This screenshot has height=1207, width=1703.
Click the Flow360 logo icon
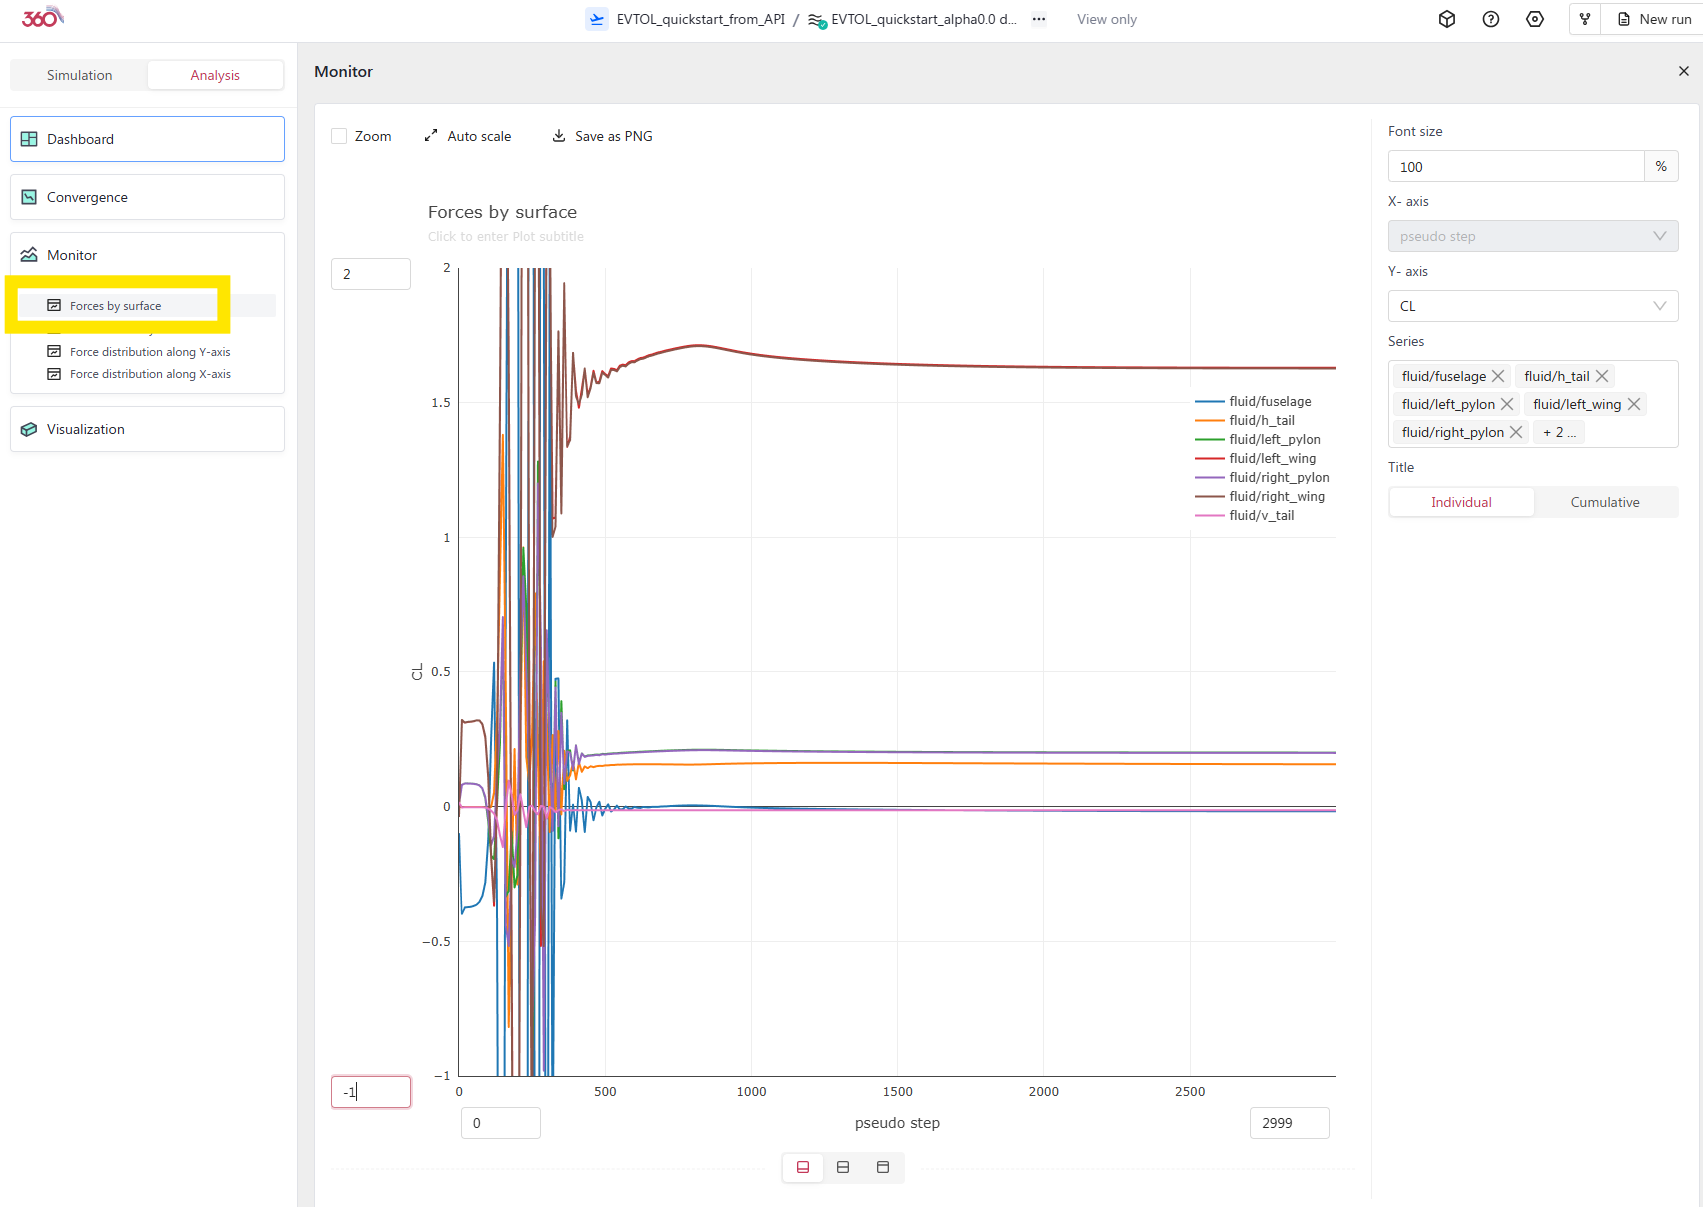(42, 18)
